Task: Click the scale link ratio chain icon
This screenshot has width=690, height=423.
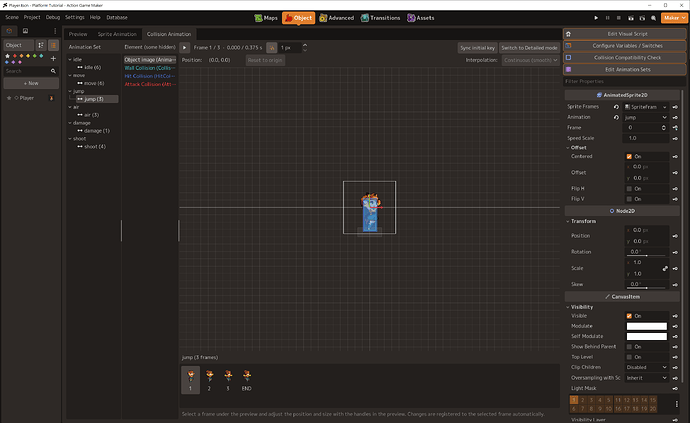Action: point(665,268)
